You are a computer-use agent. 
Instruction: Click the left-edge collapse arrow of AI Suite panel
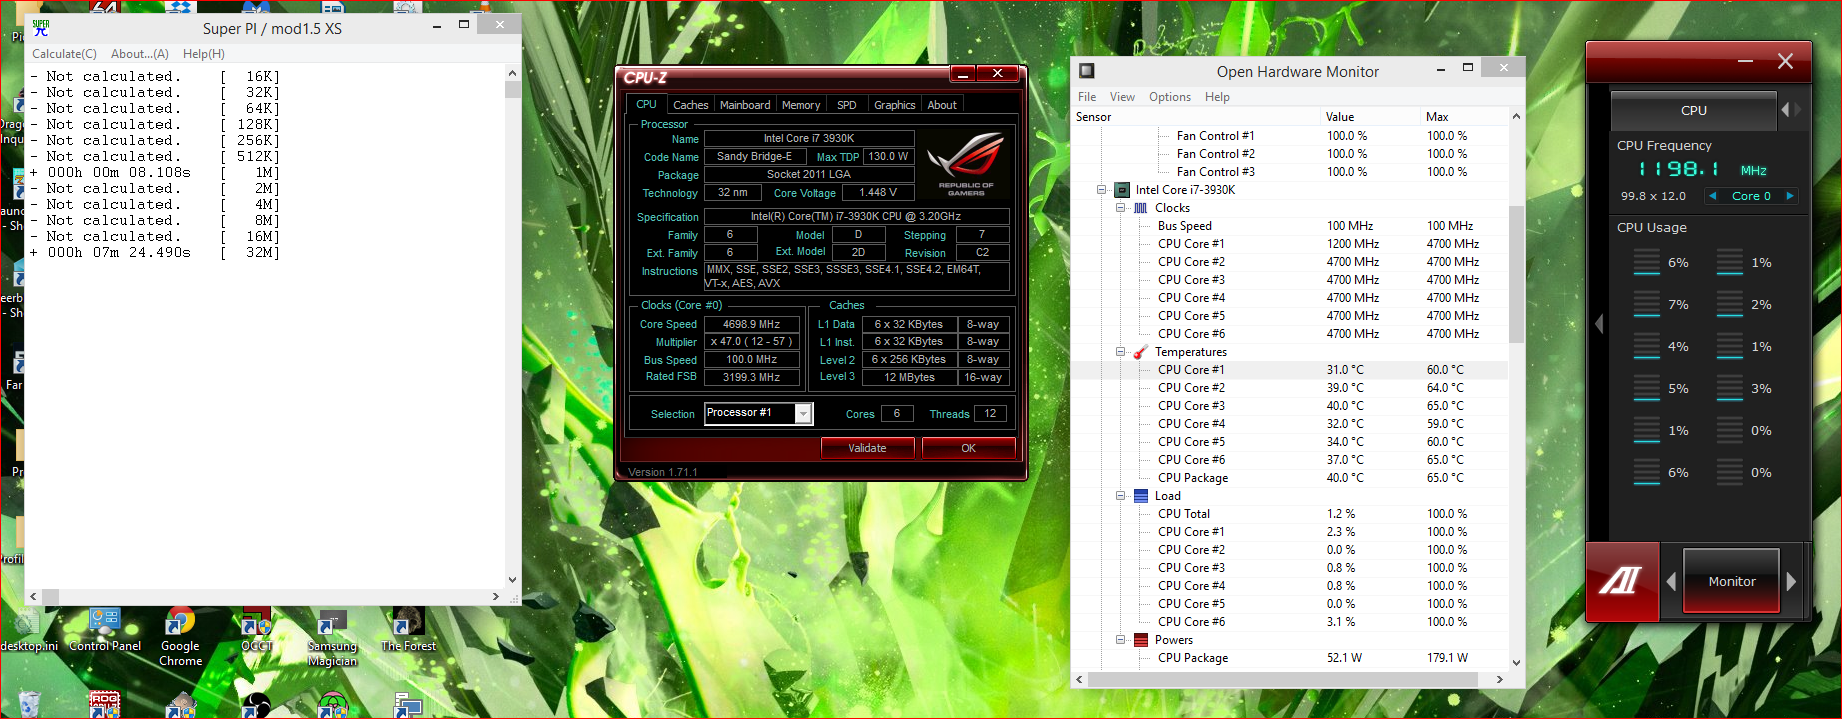tap(1598, 324)
